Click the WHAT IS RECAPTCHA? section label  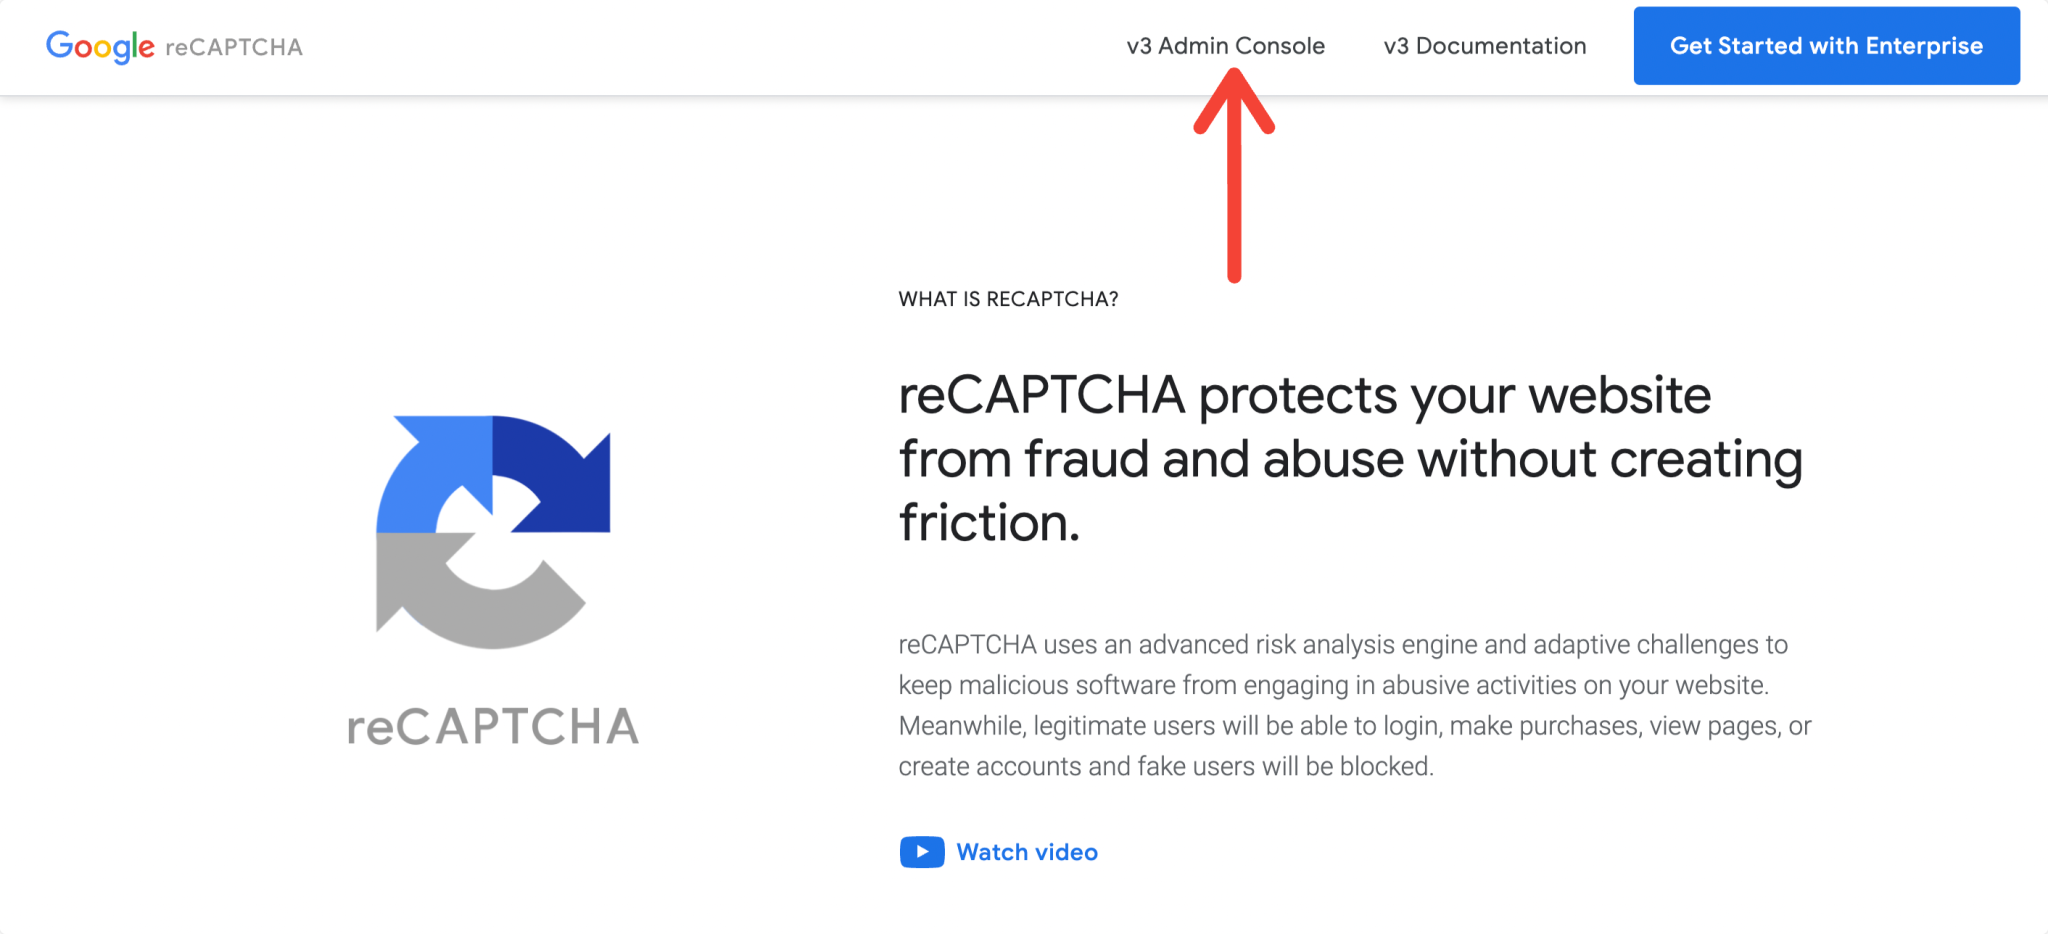click(1009, 298)
